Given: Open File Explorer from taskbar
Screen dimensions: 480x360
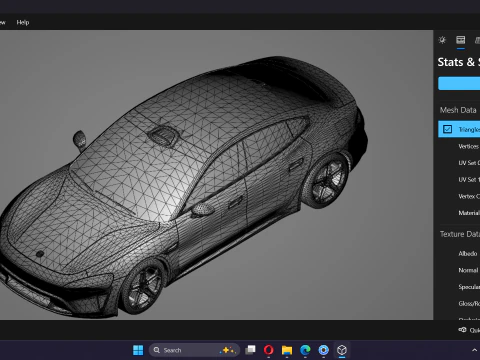Looking at the screenshot, I should [287, 350].
